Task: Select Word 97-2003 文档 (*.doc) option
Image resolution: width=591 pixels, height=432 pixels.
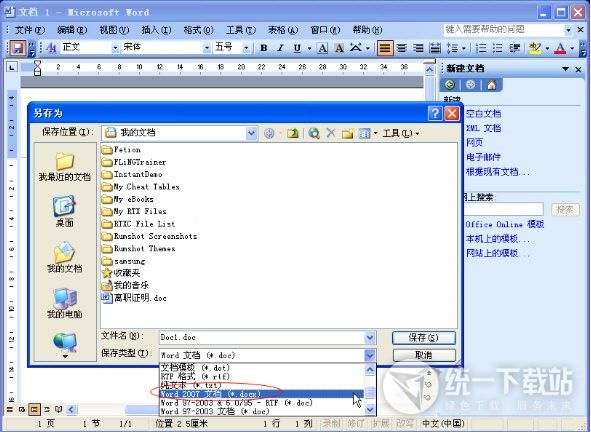Action: [x=262, y=411]
